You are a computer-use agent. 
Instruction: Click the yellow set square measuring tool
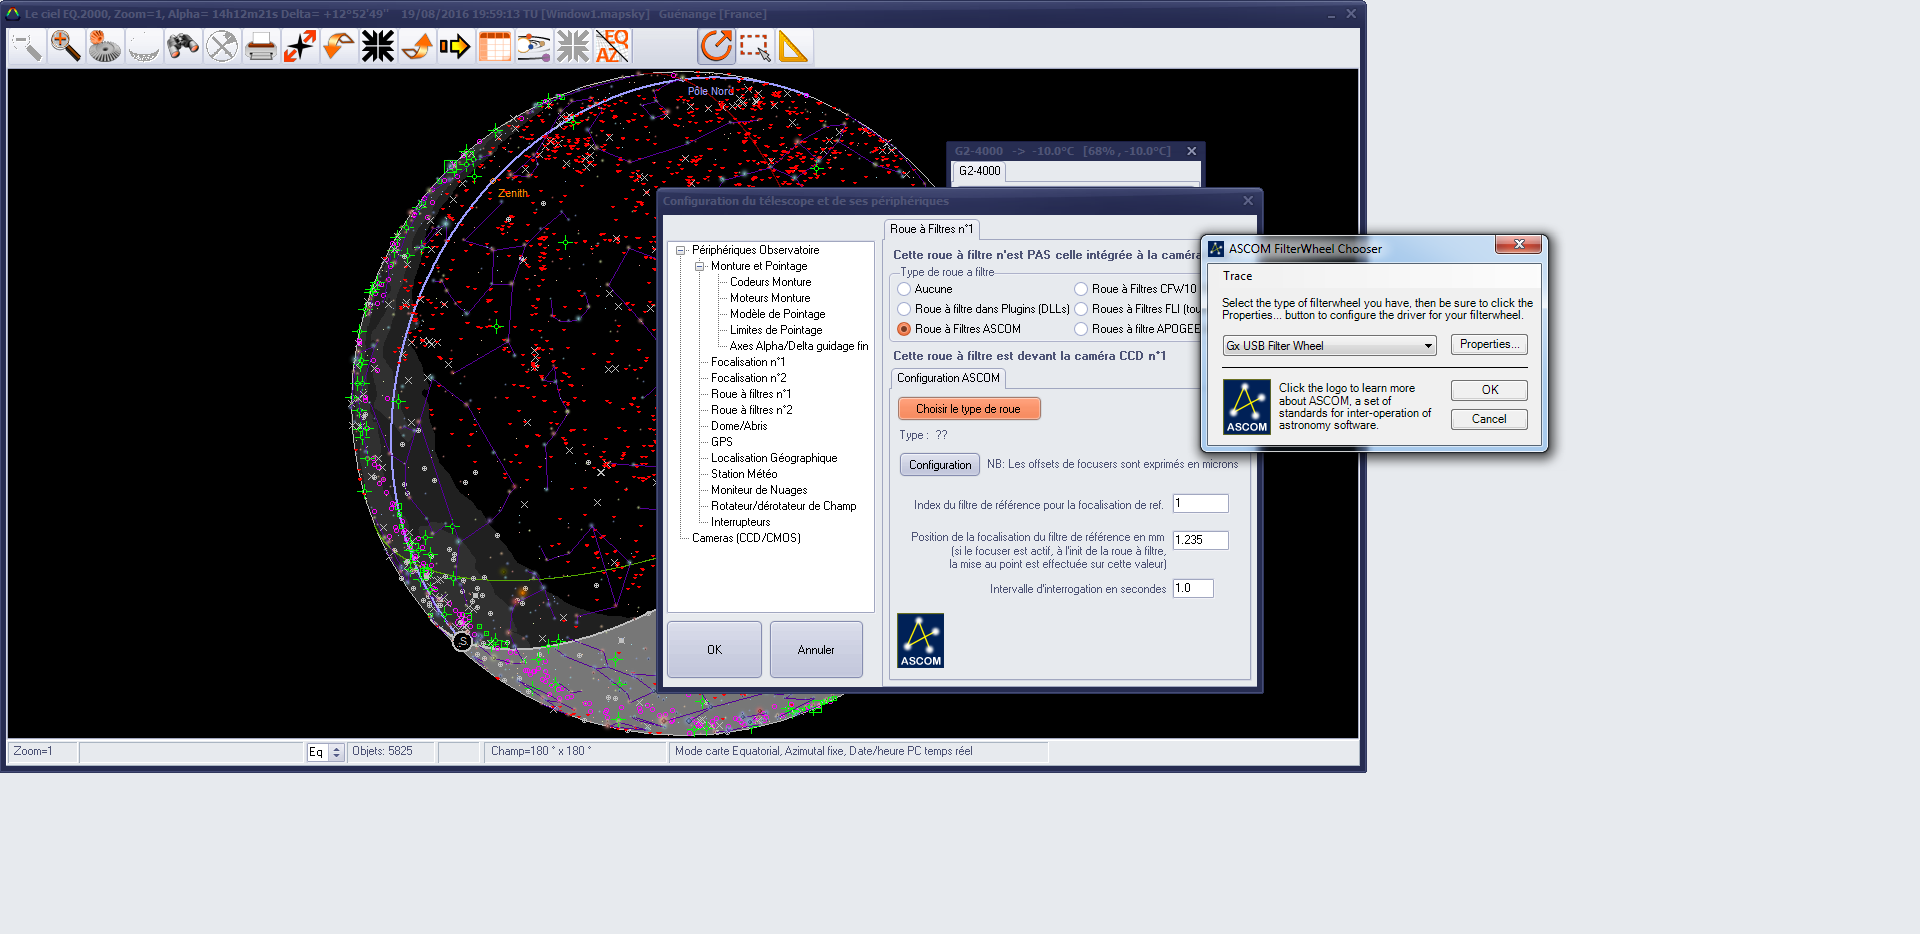point(793,46)
